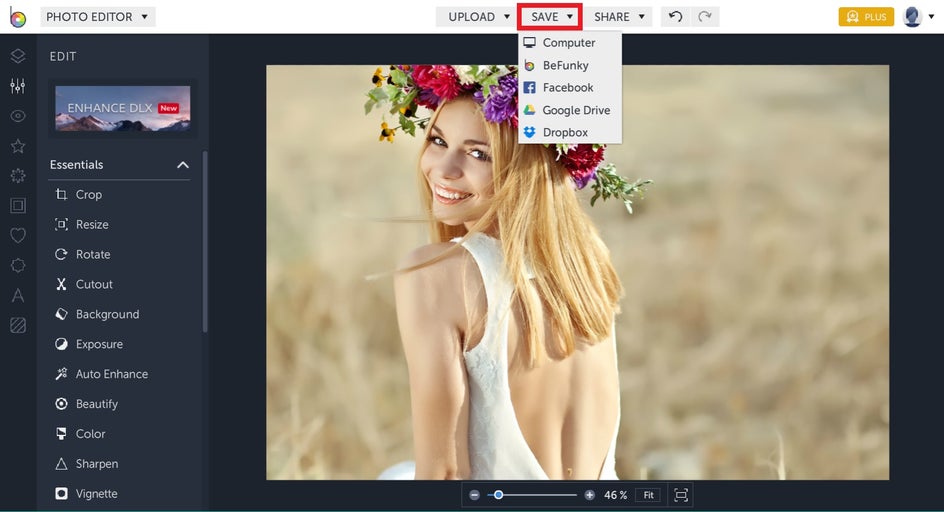Viewport: 944px width, 512px height.
Task: Open the Touch Up eye icon in sidebar
Action: (18, 116)
